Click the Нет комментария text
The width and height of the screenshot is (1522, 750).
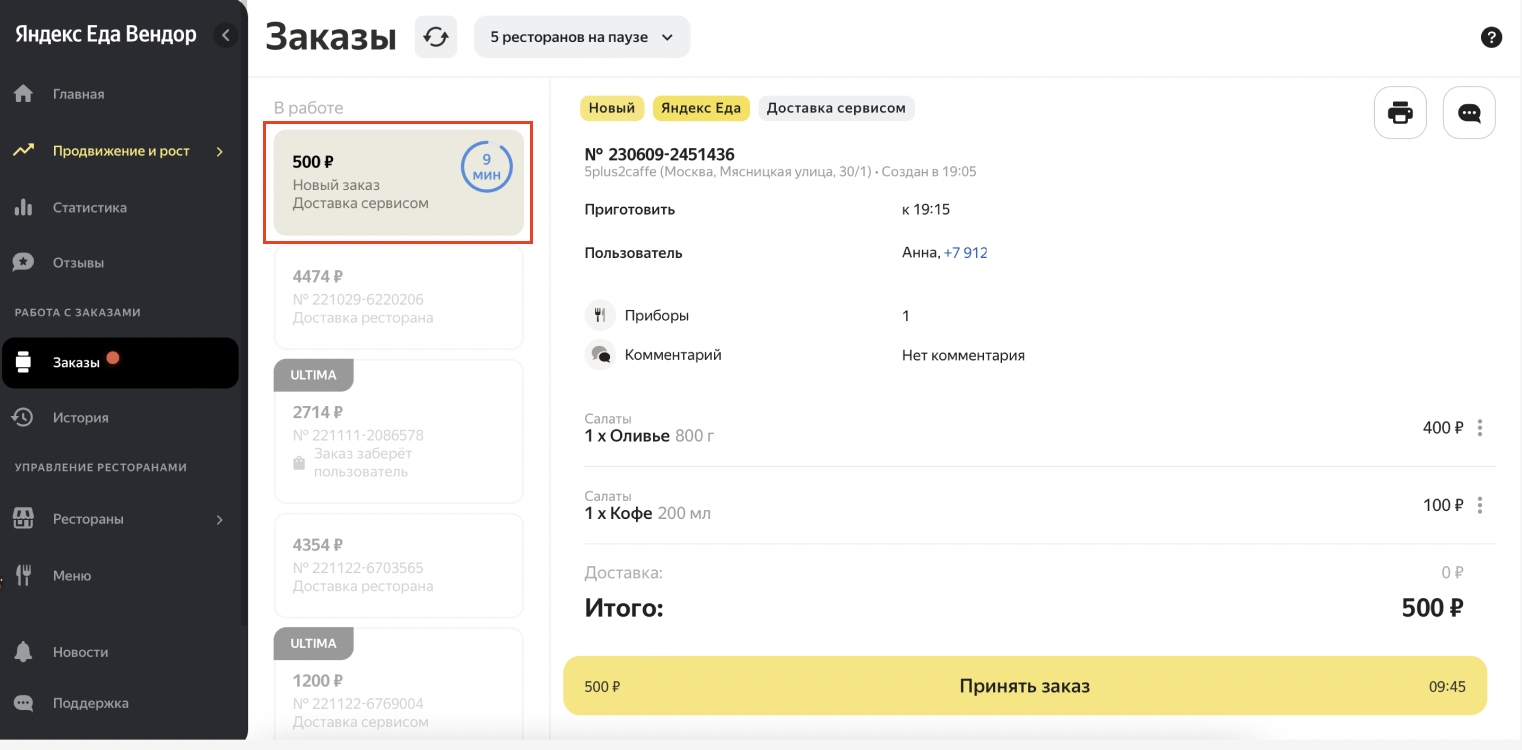963,355
